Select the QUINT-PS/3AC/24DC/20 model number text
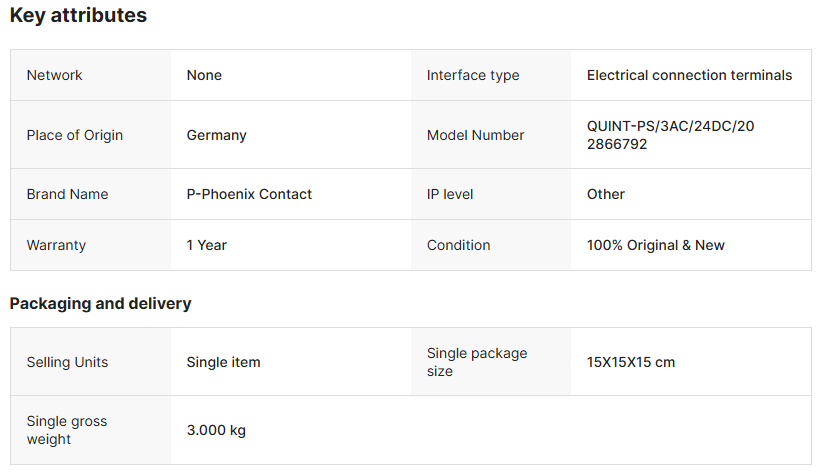 point(670,126)
